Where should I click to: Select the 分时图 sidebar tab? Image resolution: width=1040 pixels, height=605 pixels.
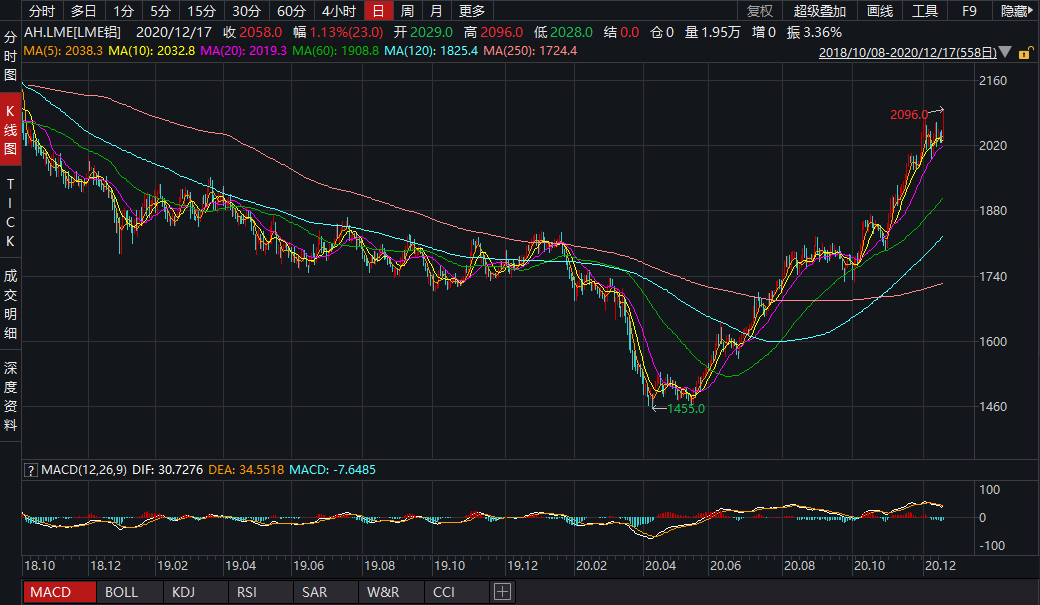(x=10, y=56)
